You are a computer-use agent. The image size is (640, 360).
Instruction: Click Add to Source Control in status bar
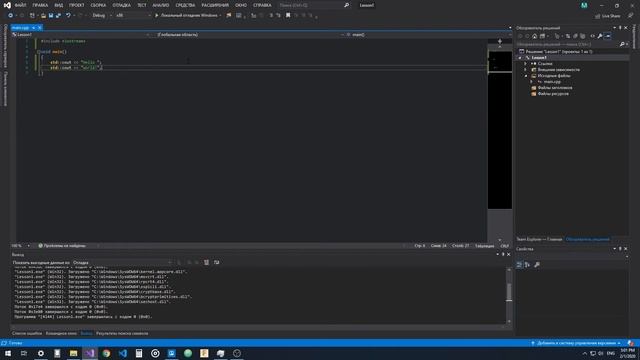tap(576, 343)
